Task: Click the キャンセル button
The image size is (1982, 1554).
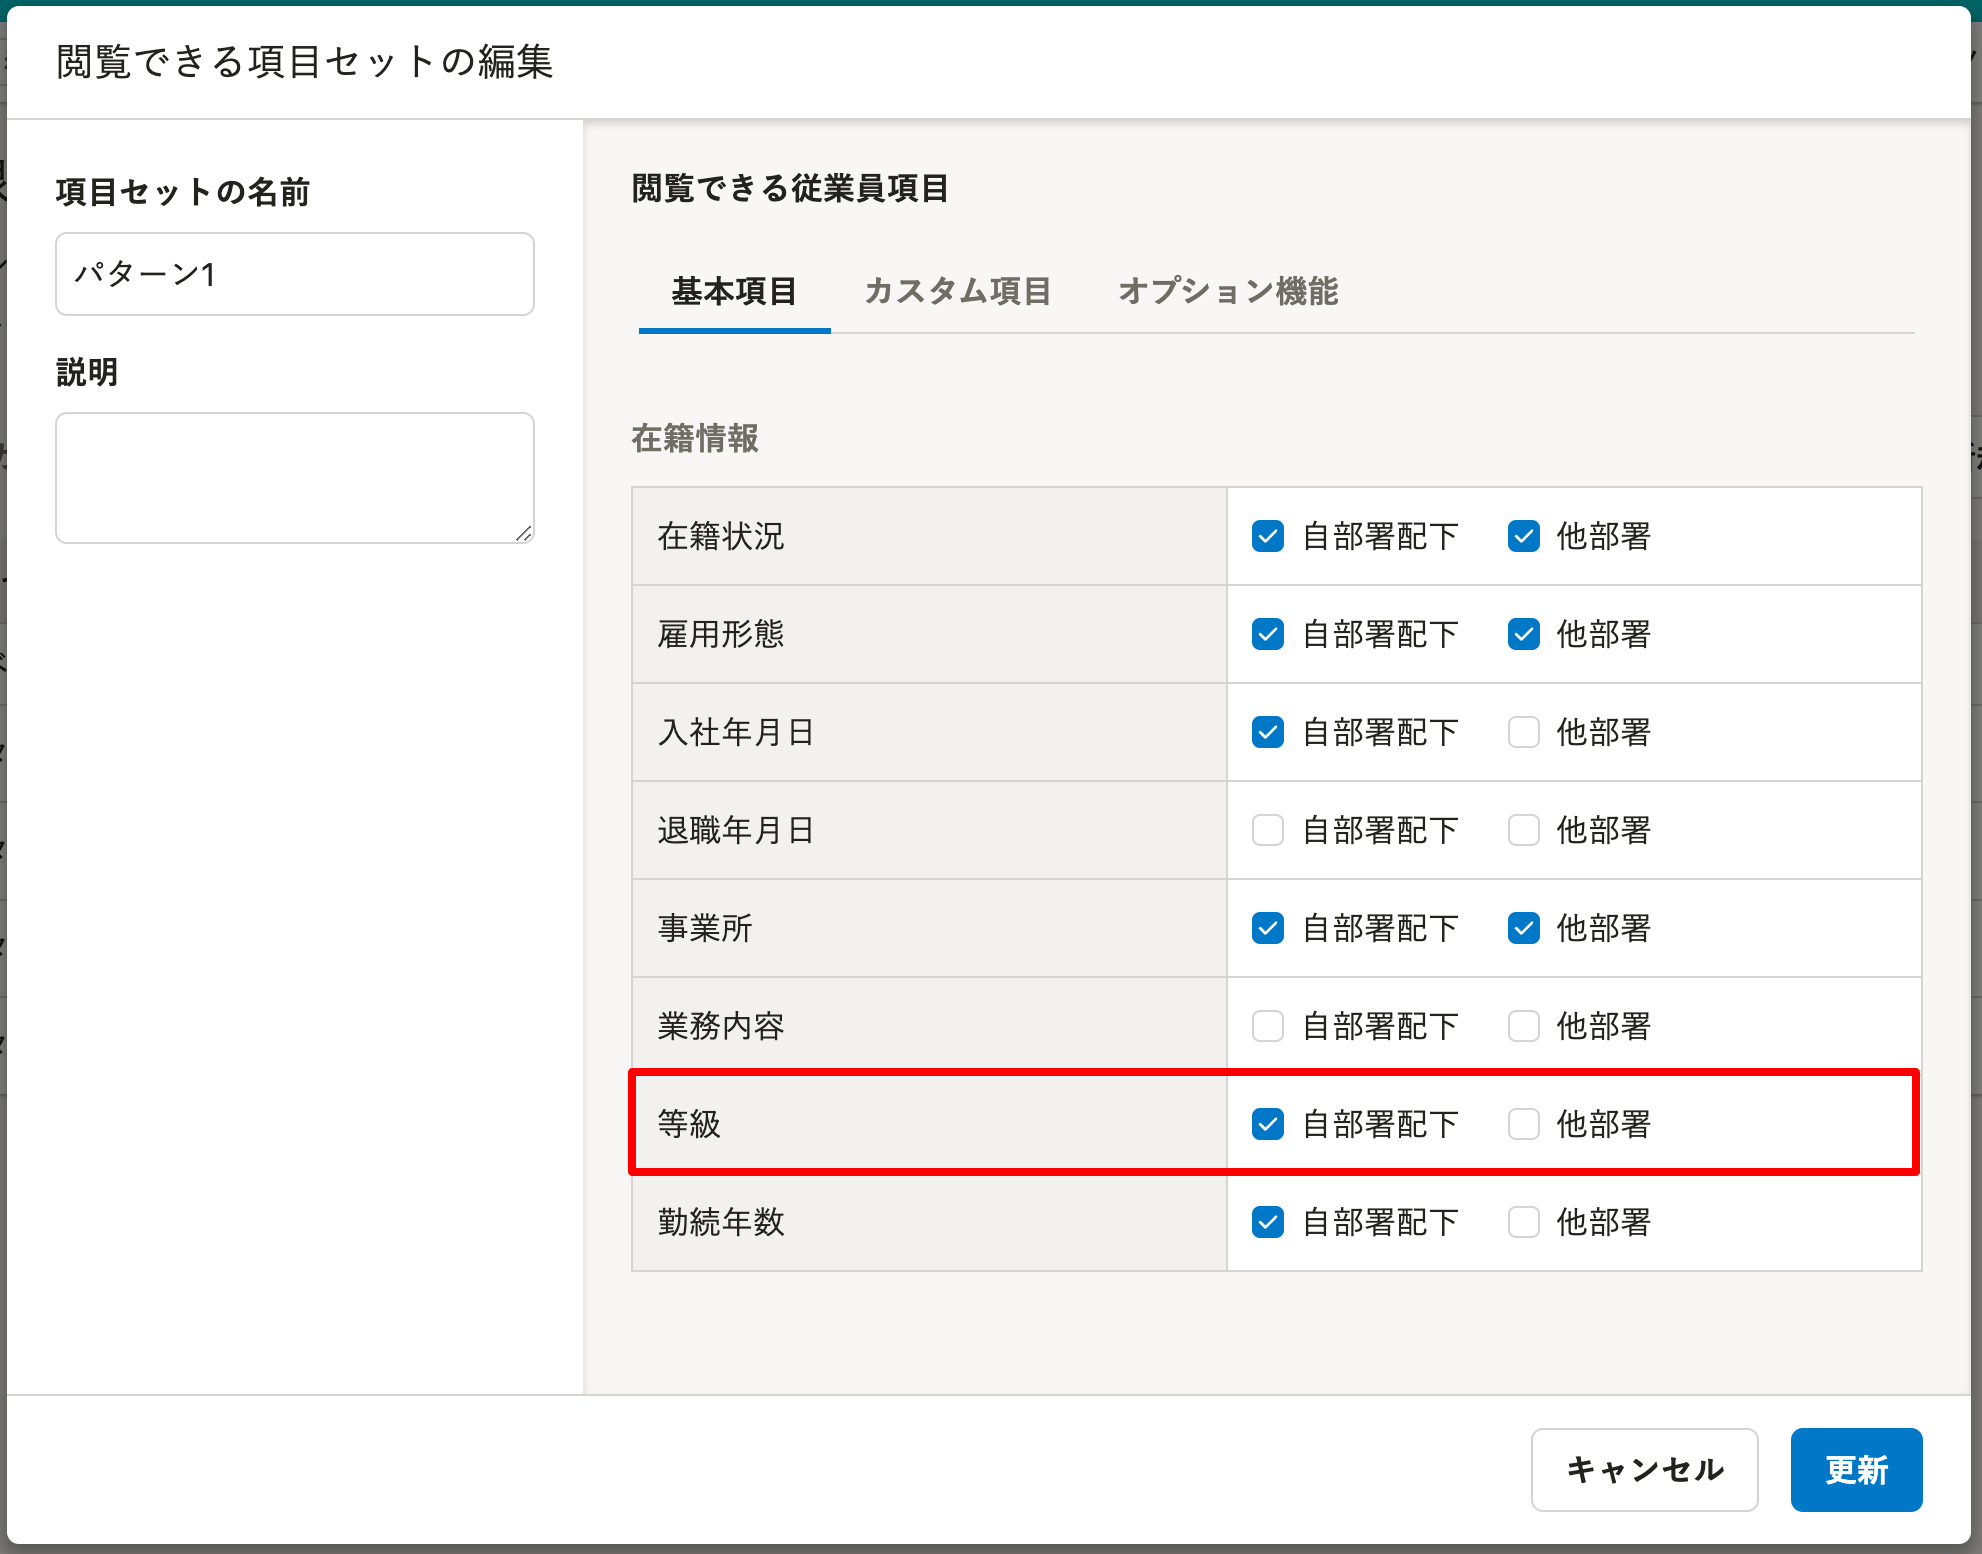Action: (1644, 1469)
